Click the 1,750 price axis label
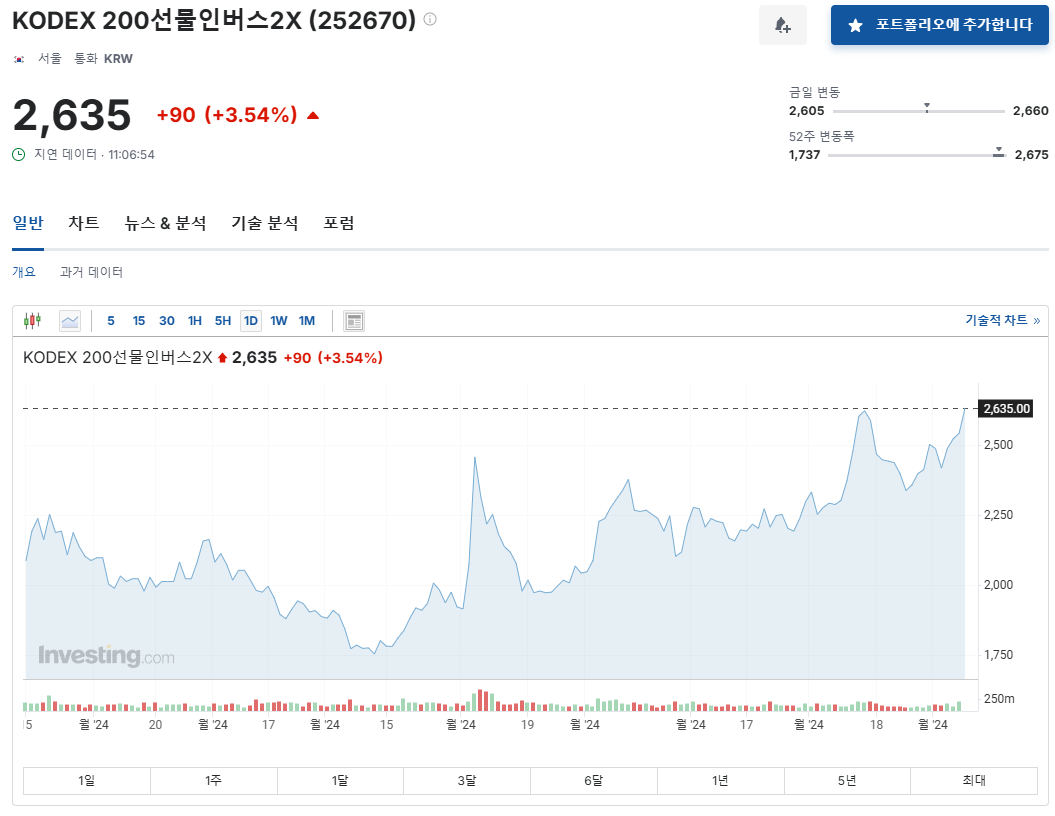Image resolution: width=1055 pixels, height=816 pixels. [998, 655]
